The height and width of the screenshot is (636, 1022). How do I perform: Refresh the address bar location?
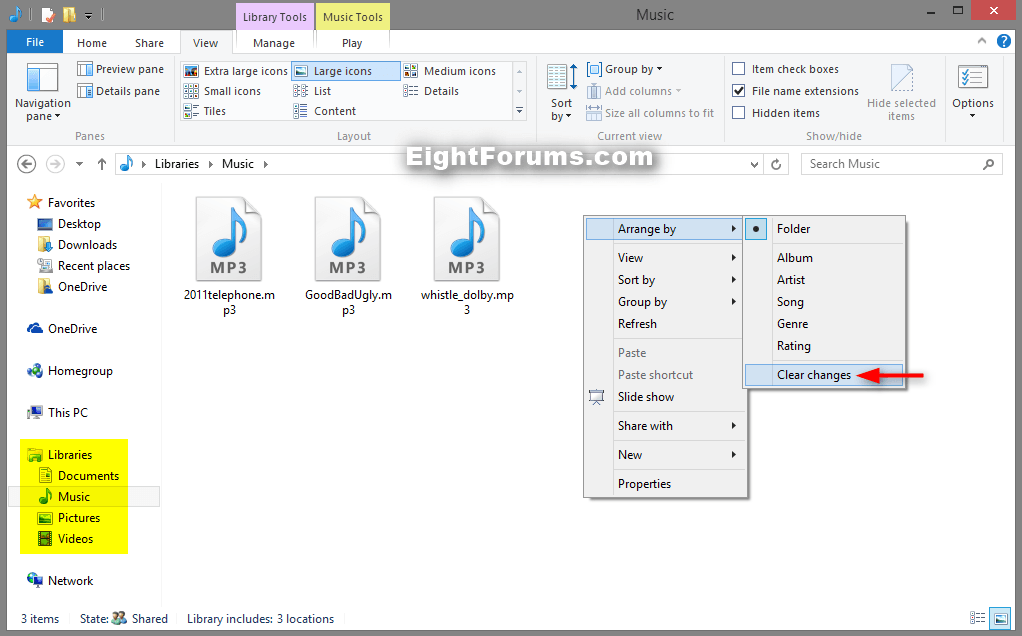point(777,164)
